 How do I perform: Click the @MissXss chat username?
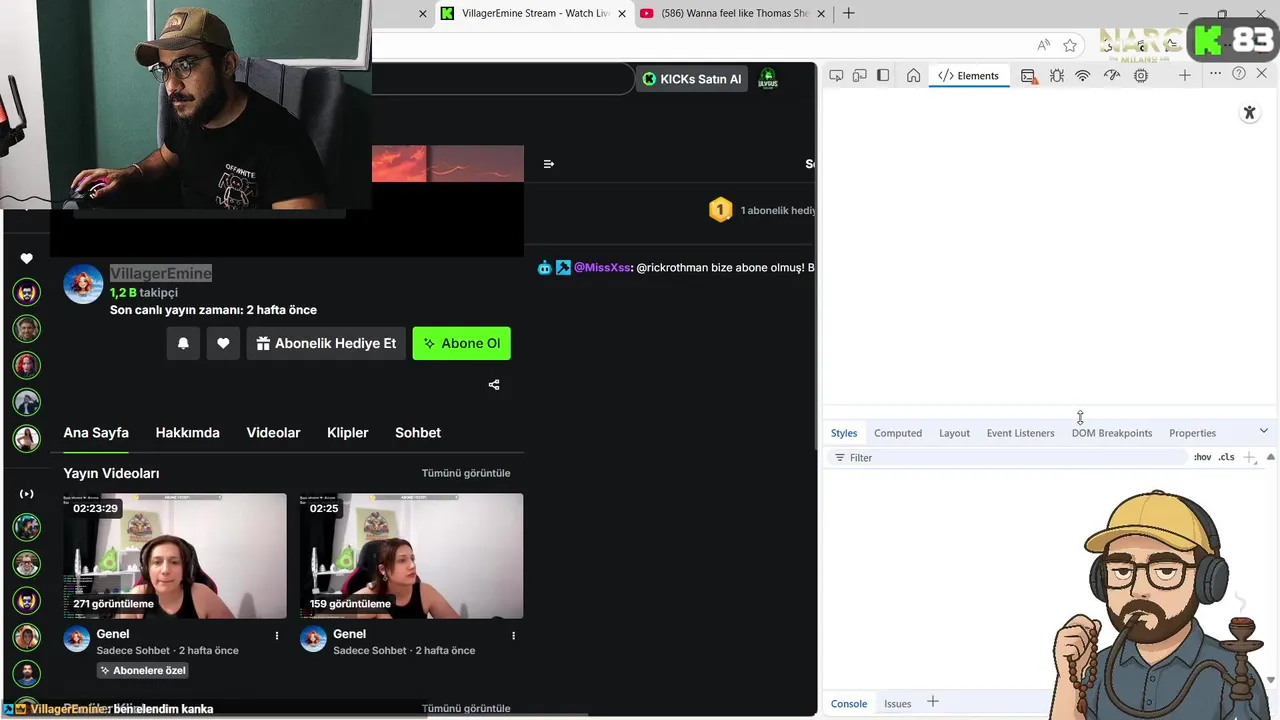point(602,268)
